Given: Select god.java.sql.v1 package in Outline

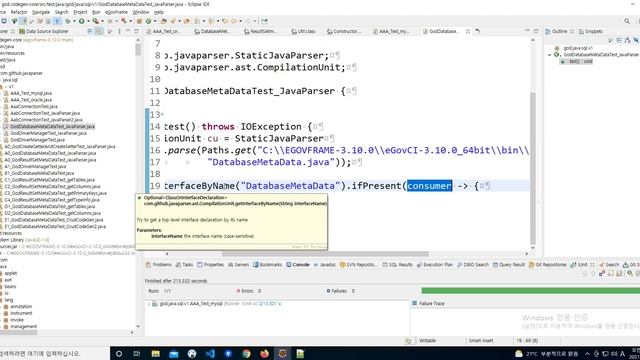Looking at the screenshot, I should (x=578, y=48).
